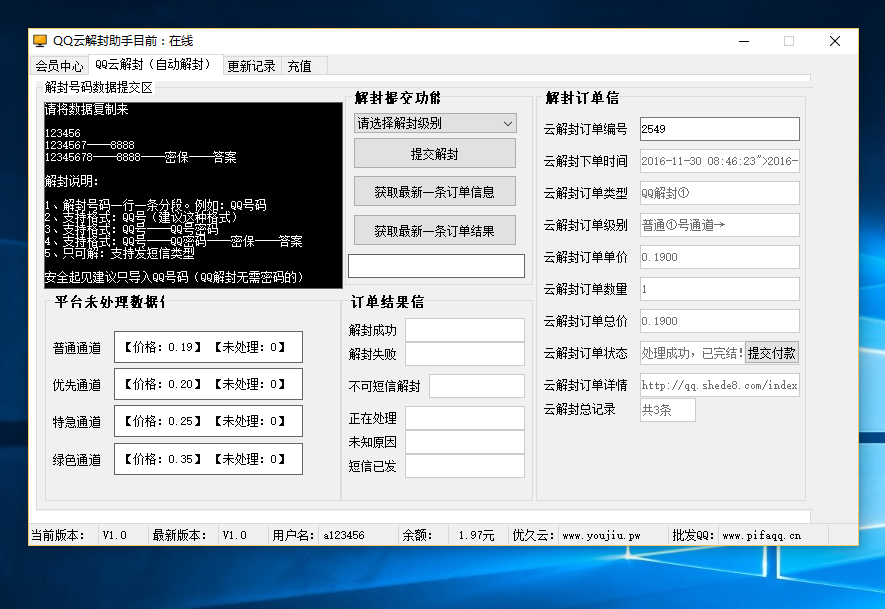Close the QQ云解封助手 window

[x=835, y=41]
